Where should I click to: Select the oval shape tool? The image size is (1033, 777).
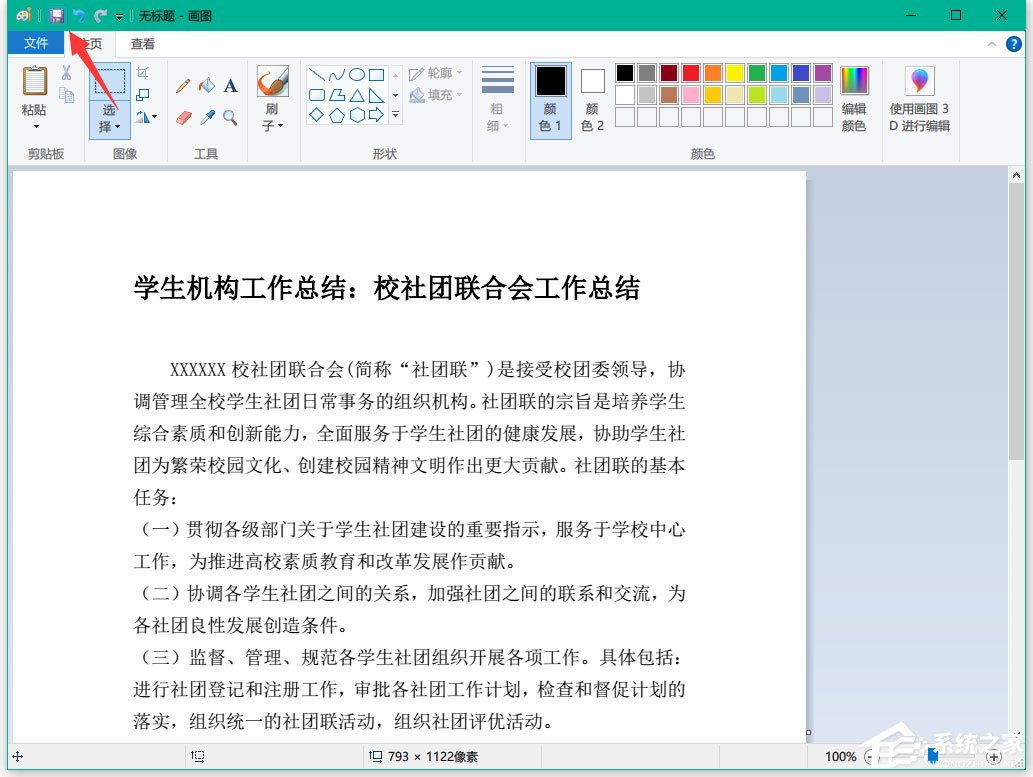point(357,73)
